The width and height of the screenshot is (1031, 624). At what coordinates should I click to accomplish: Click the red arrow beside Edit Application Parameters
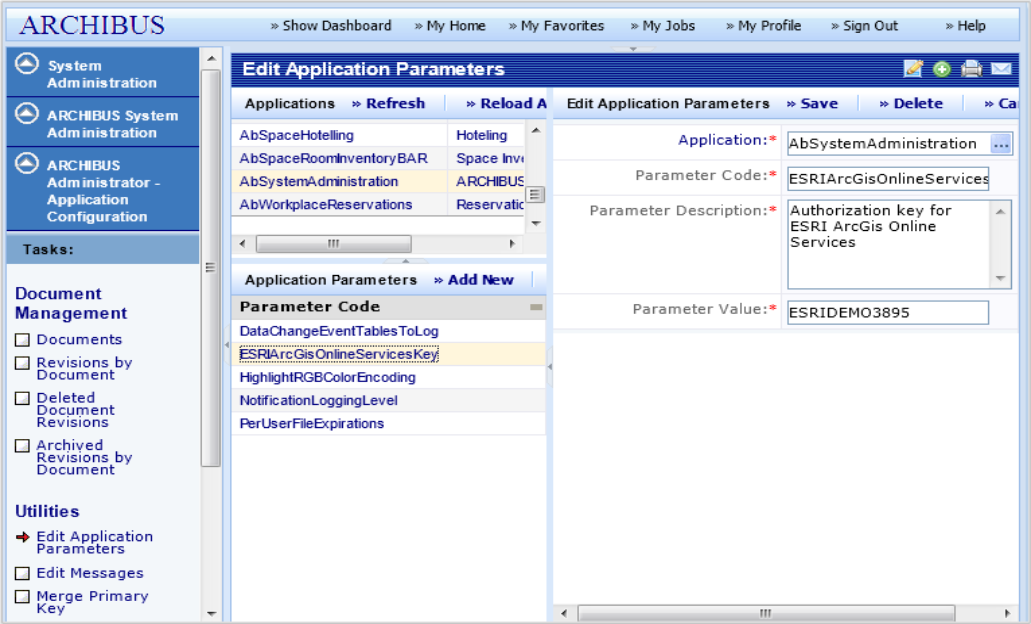(23, 537)
